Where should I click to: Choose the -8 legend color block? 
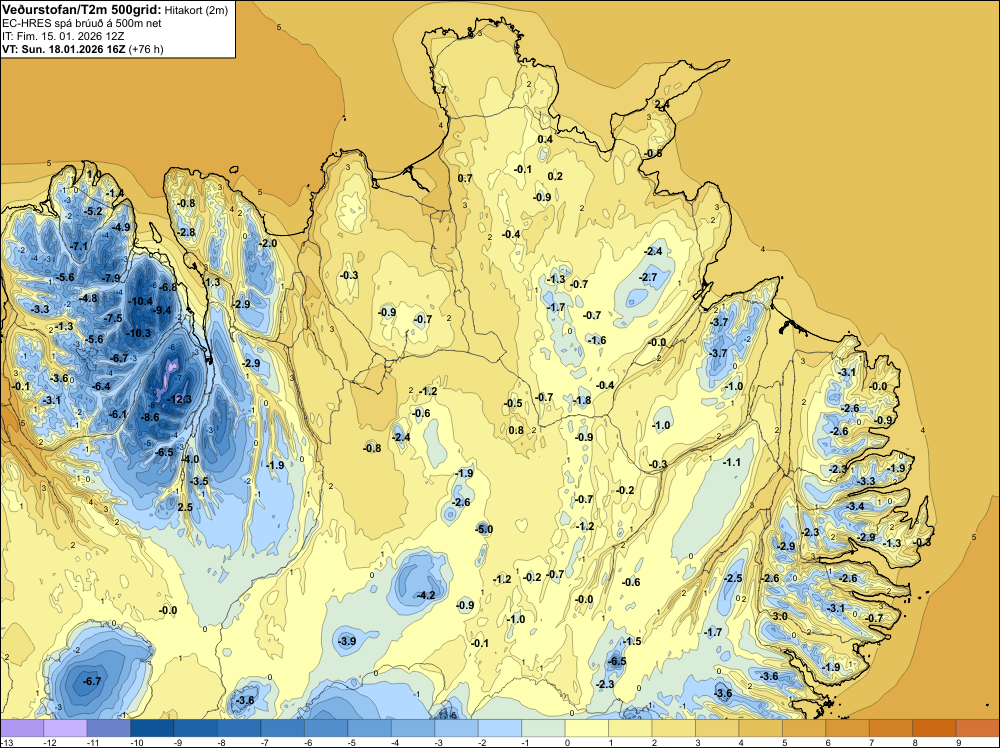pyautogui.click(x=239, y=728)
